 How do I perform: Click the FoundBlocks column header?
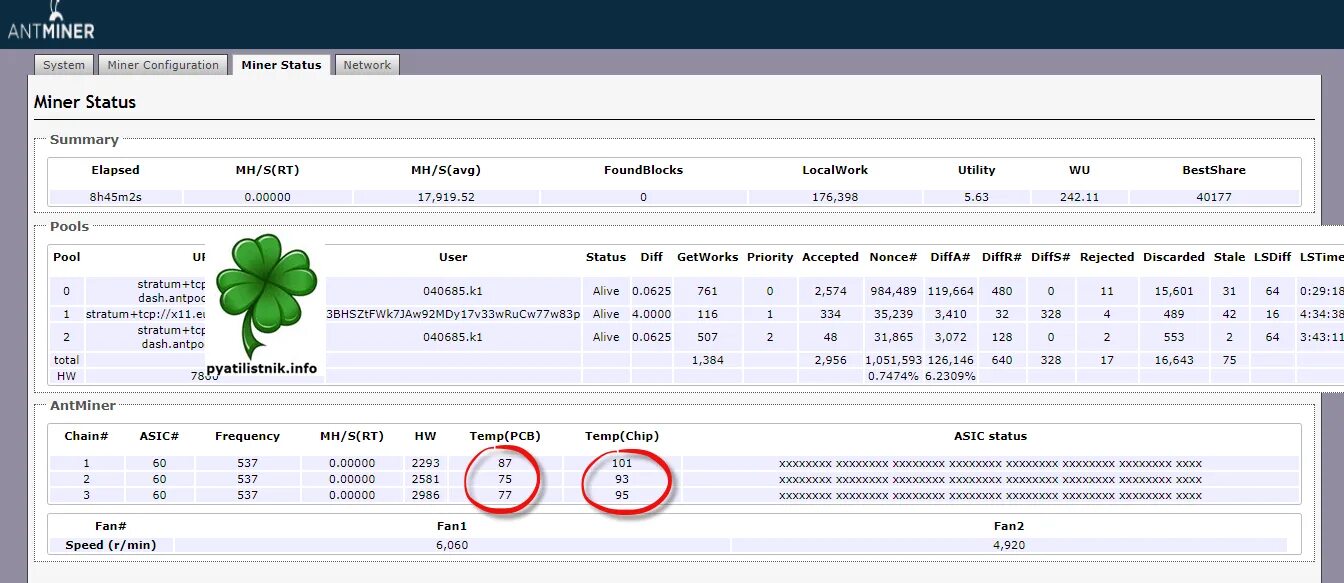click(x=643, y=170)
